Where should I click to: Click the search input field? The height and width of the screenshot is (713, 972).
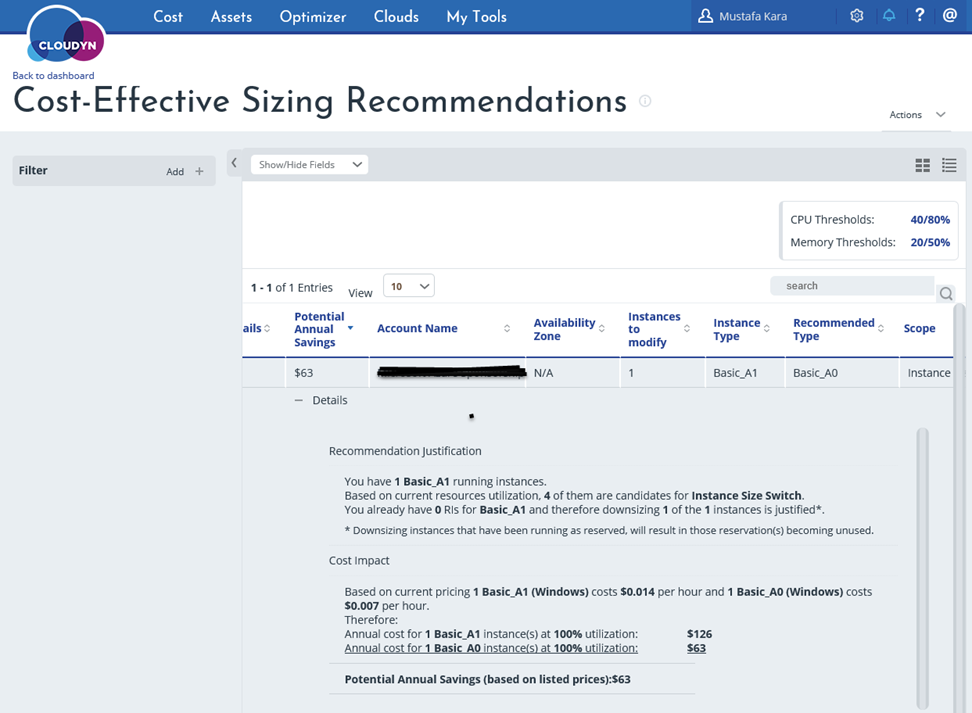coord(852,286)
